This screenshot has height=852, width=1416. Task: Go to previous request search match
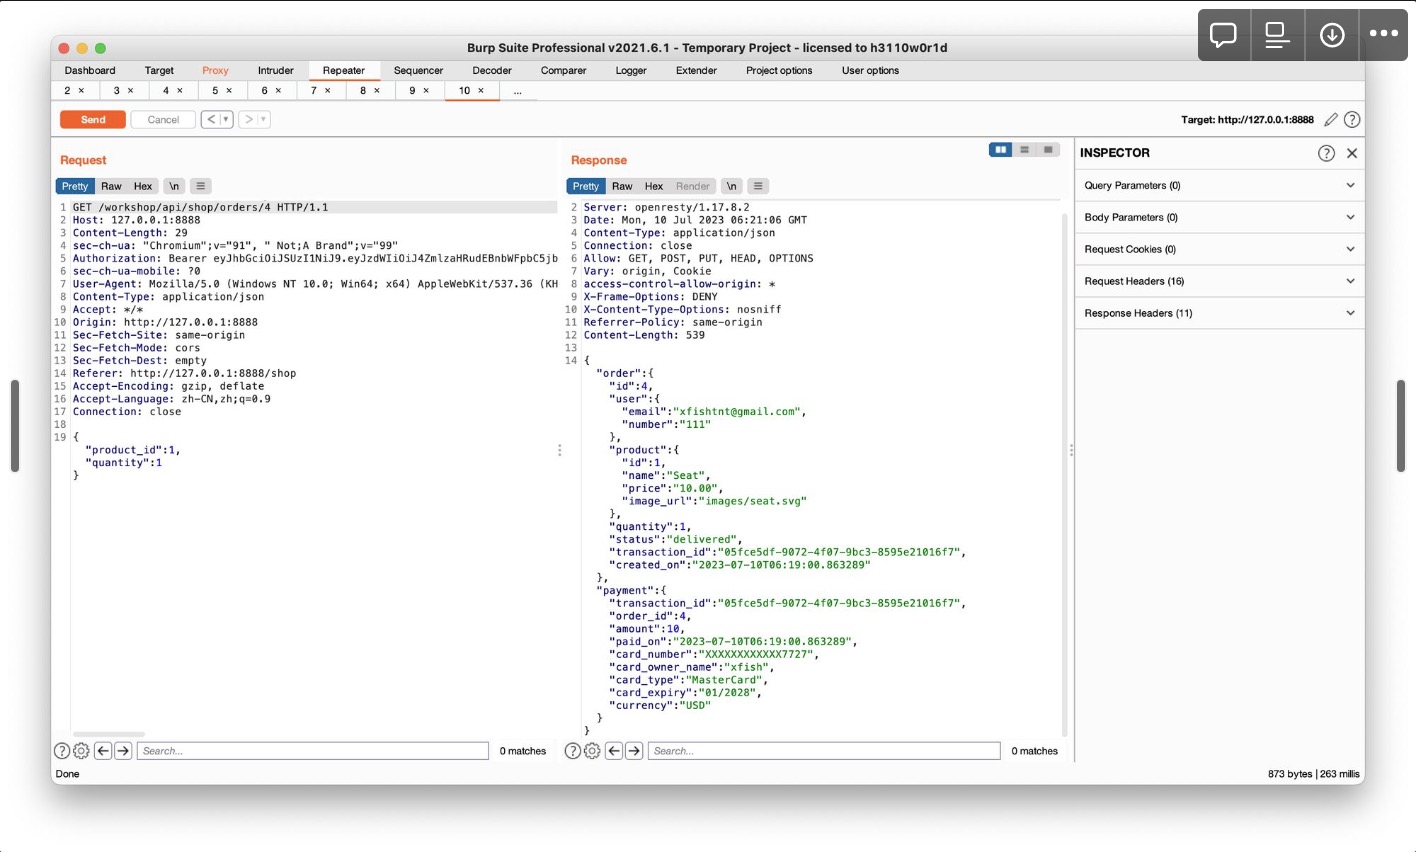click(103, 751)
